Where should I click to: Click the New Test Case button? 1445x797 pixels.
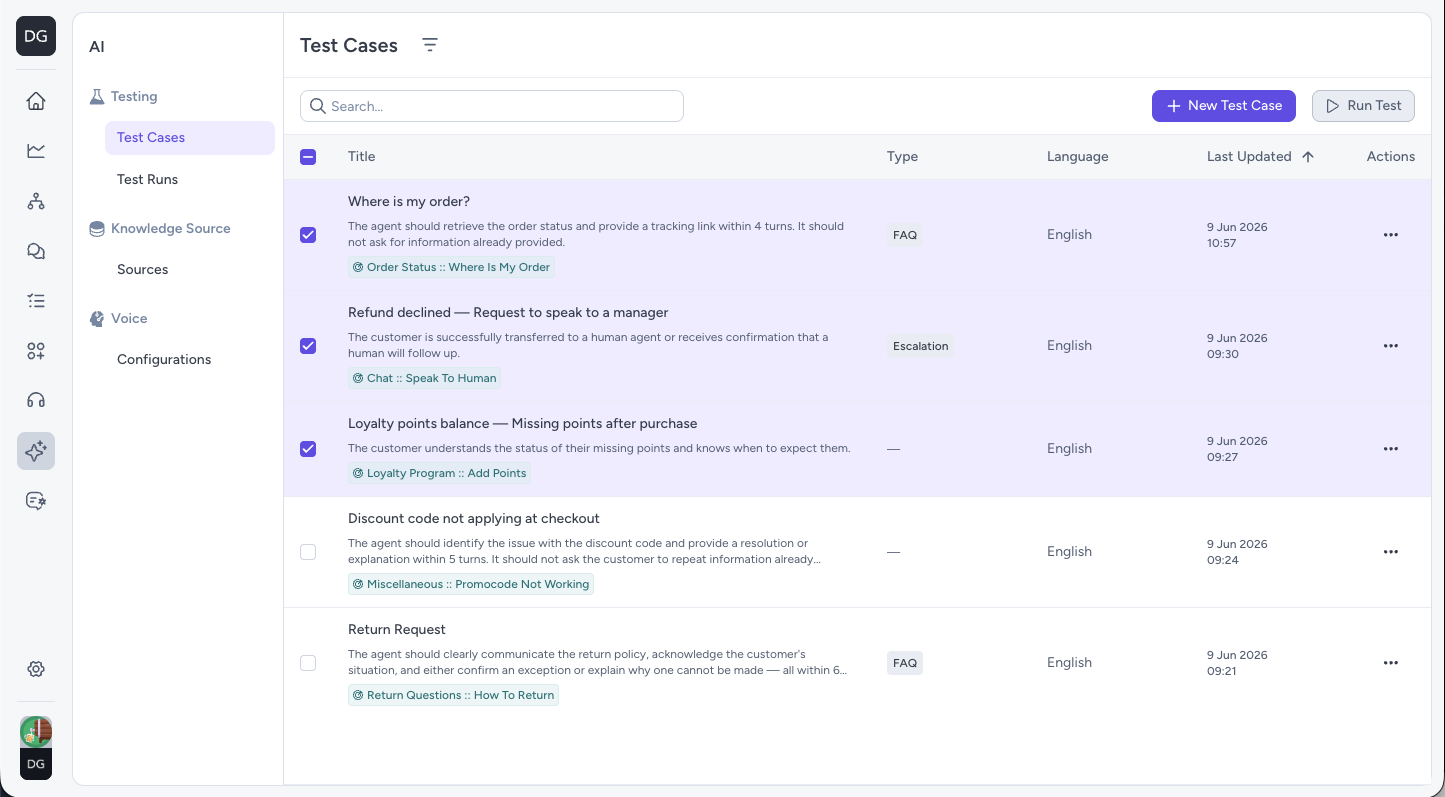1224,106
